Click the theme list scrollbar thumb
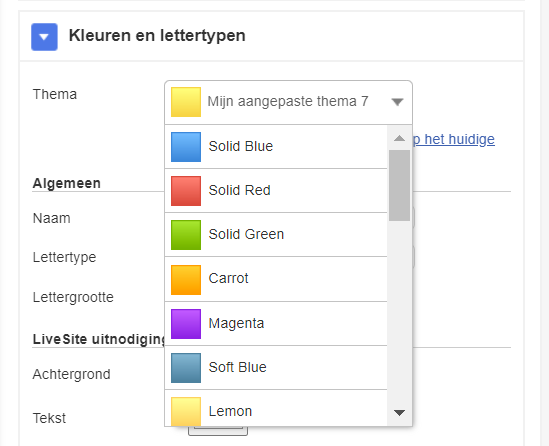 (x=399, y=186)
